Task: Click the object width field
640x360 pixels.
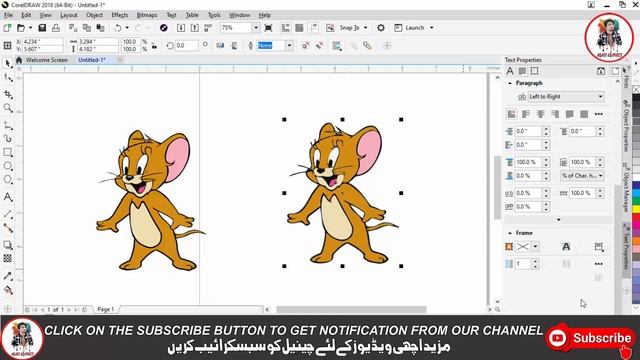Action: [x=98, y=41]
